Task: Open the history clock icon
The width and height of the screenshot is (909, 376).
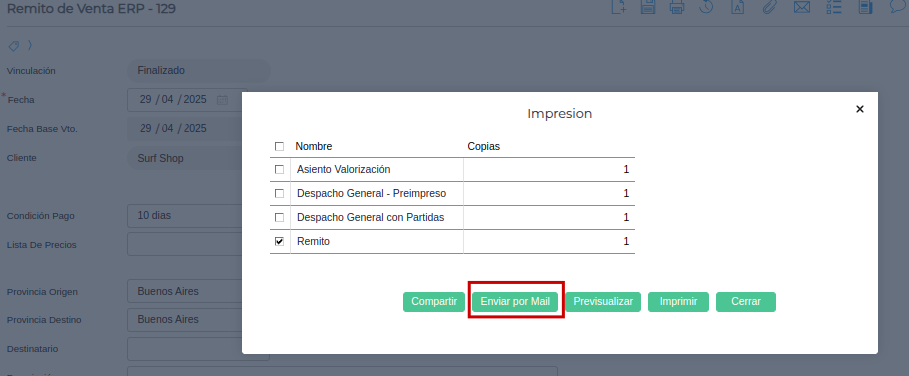Action: (x=706, y=7)
